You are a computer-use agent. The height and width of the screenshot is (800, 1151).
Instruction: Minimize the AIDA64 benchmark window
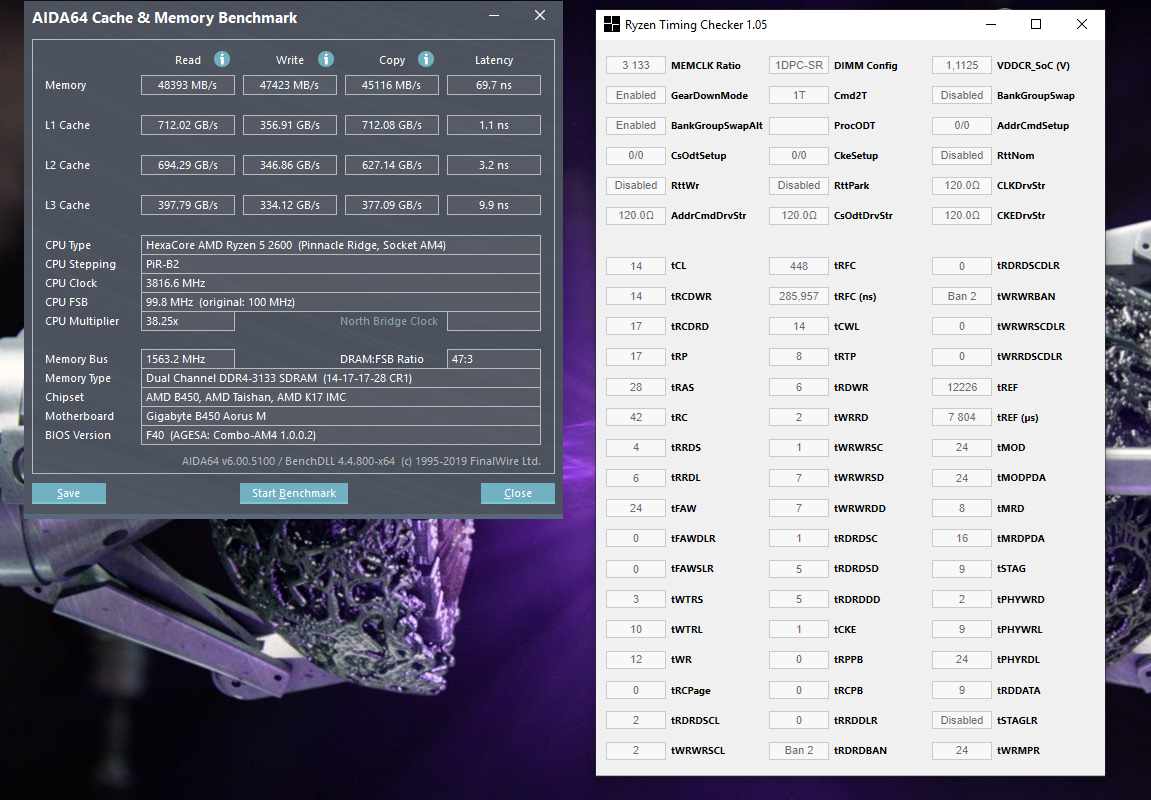[x=495, y=15]
